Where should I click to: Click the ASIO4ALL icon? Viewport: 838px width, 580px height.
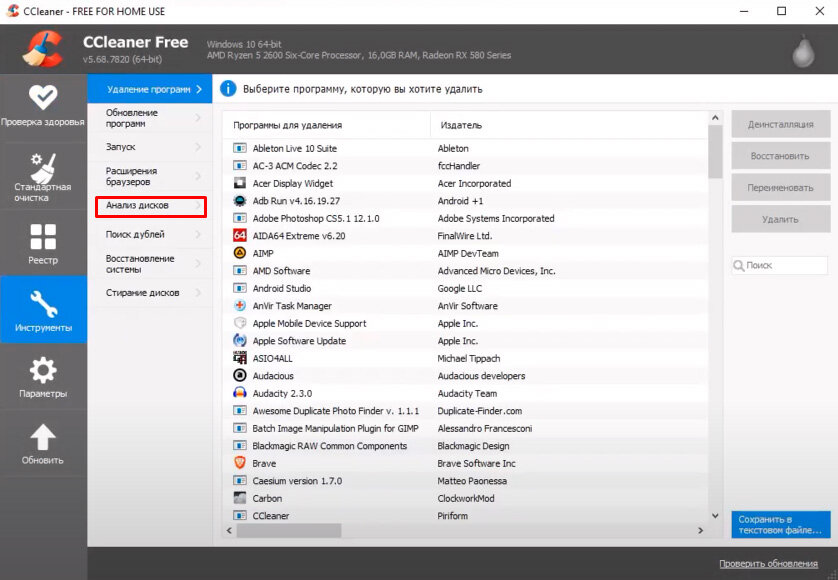[240, 358]
